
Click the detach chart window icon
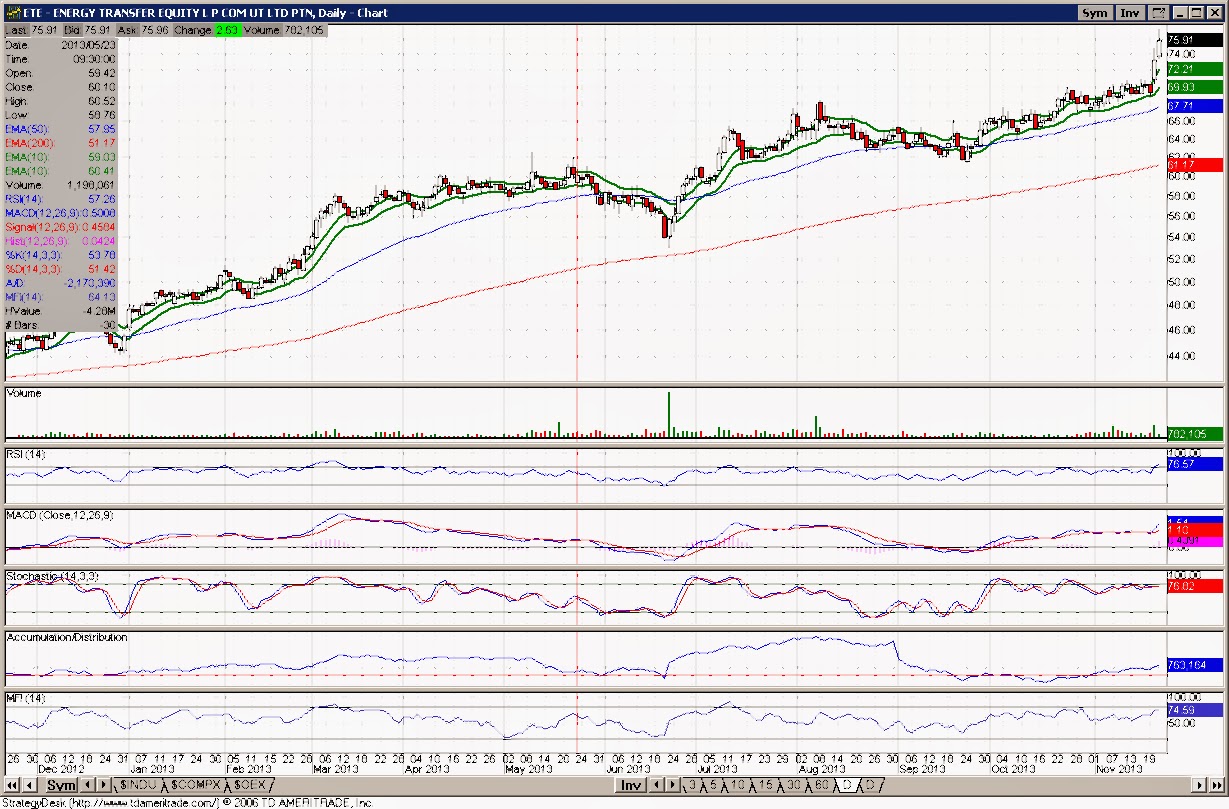click(1158, 13)
